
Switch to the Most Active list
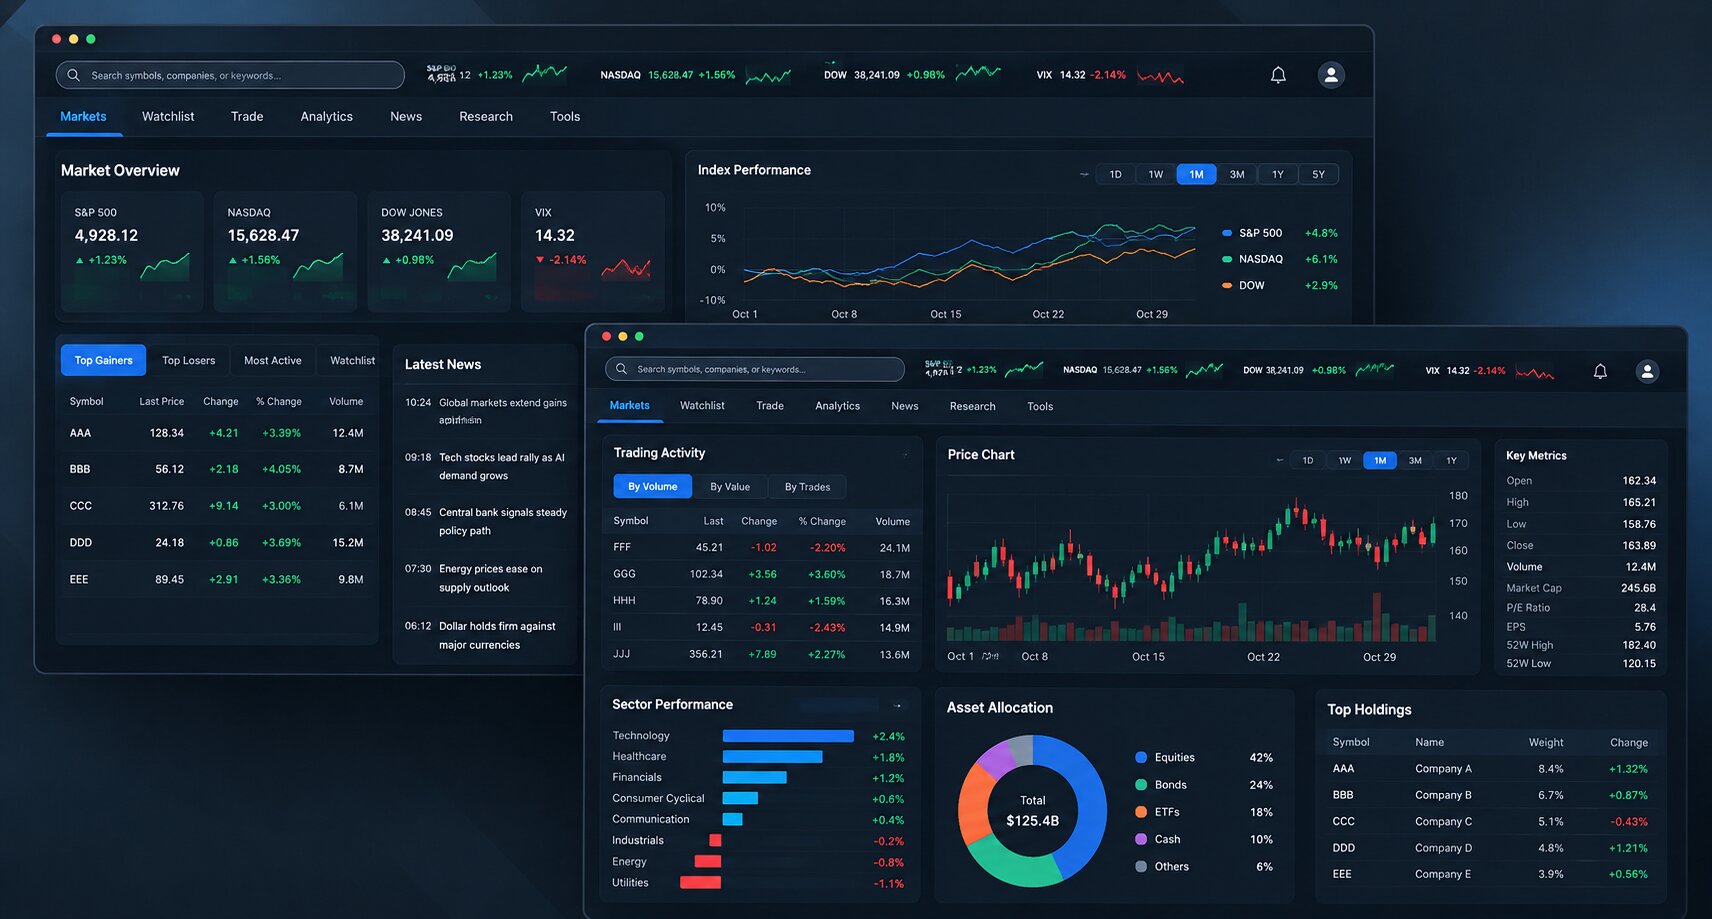coord(273,360)
